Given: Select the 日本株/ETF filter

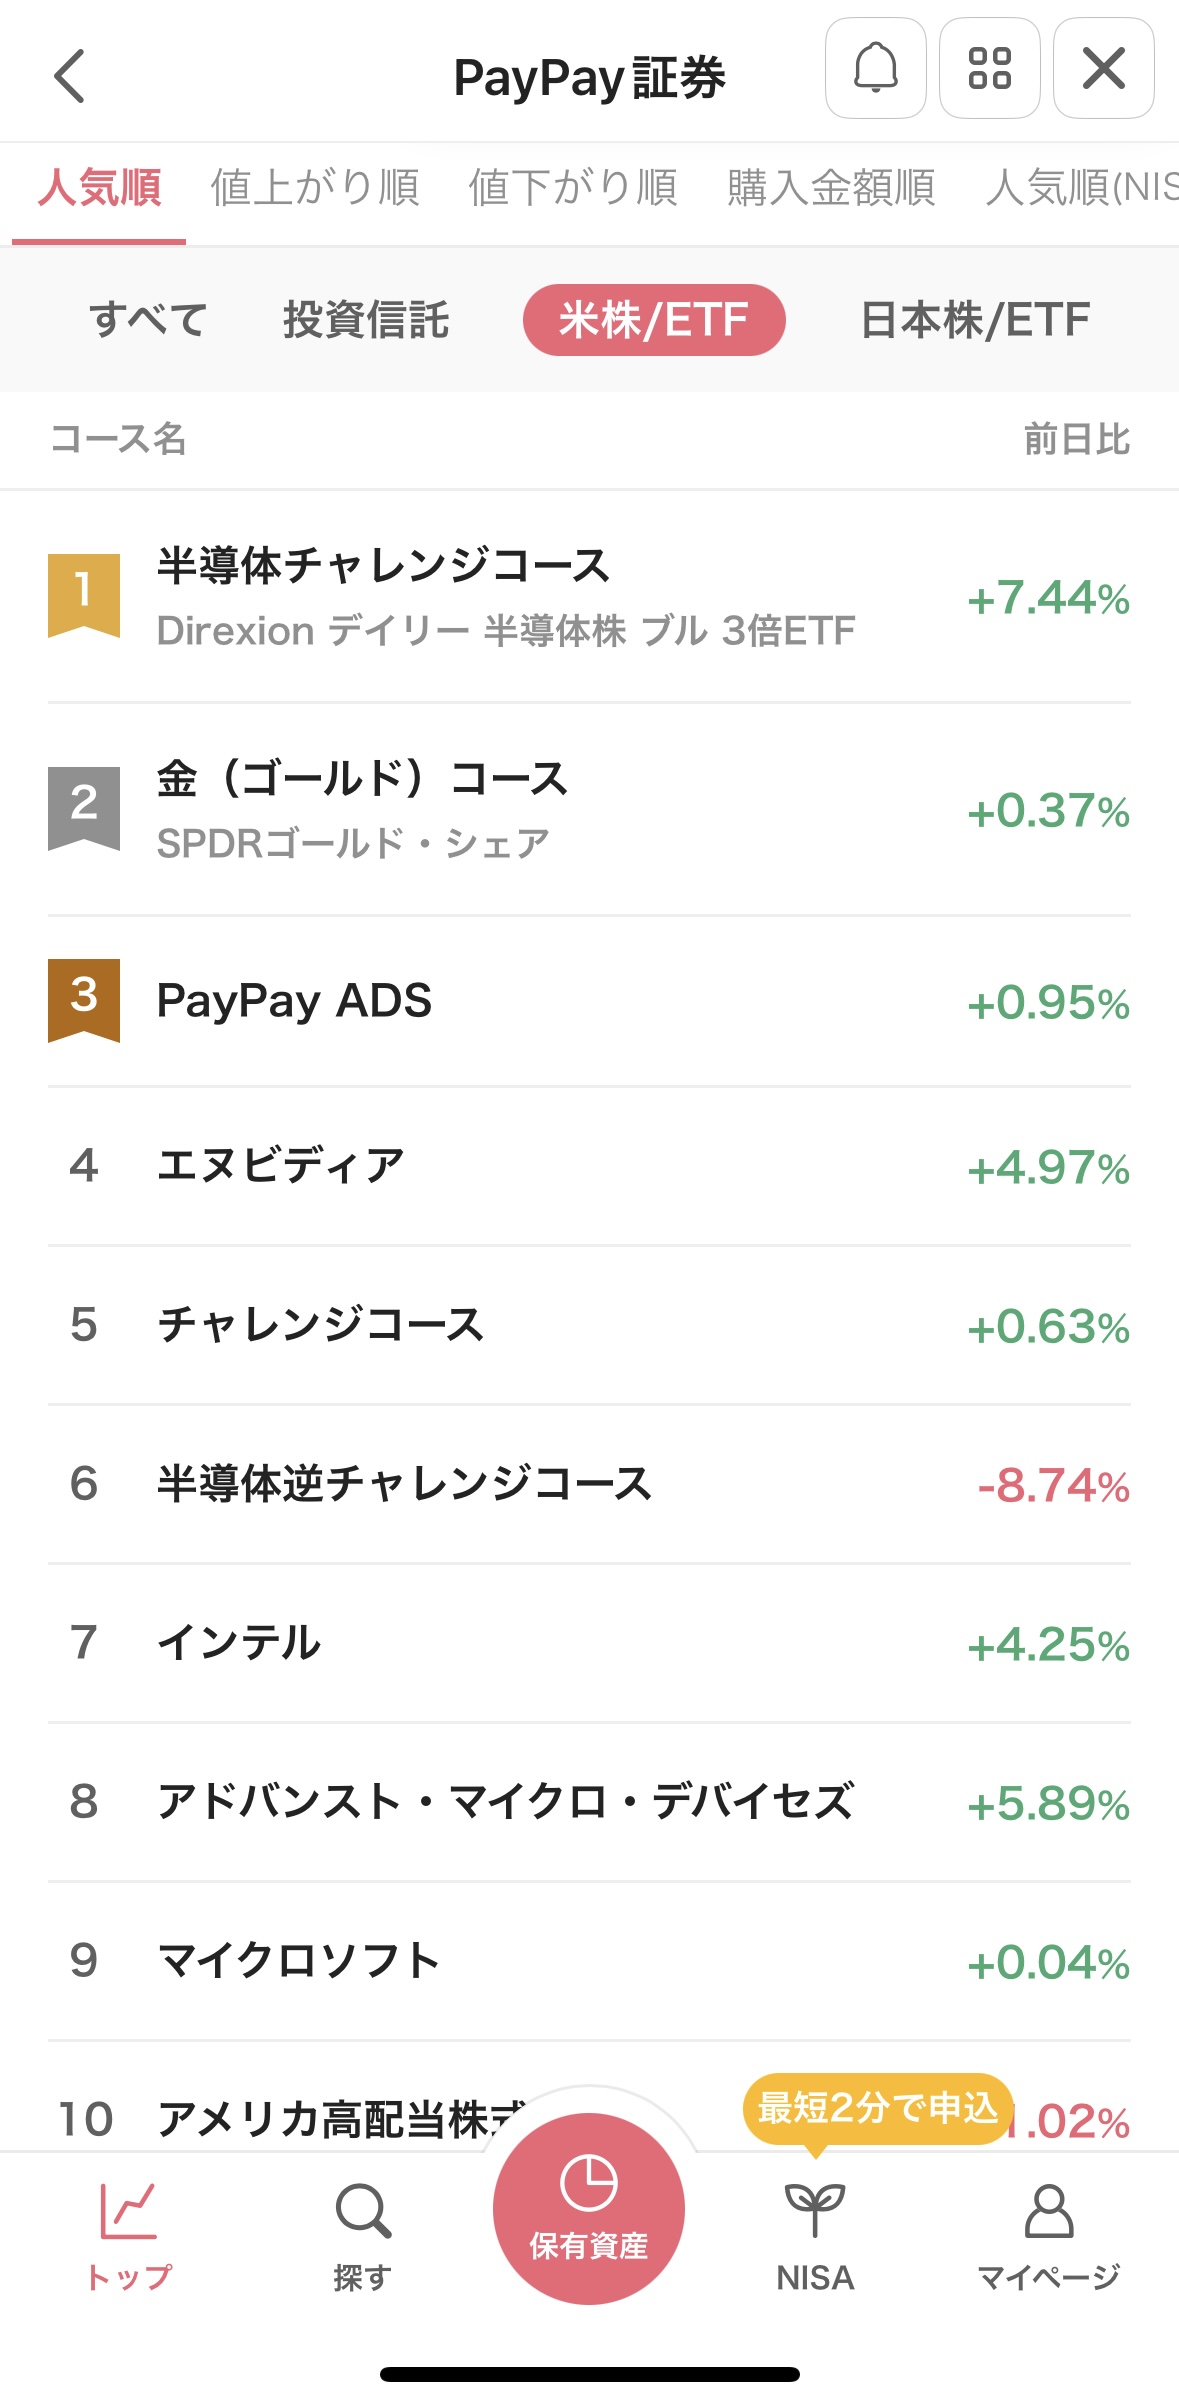Looking at the screenshot, I should pos(974,320).
